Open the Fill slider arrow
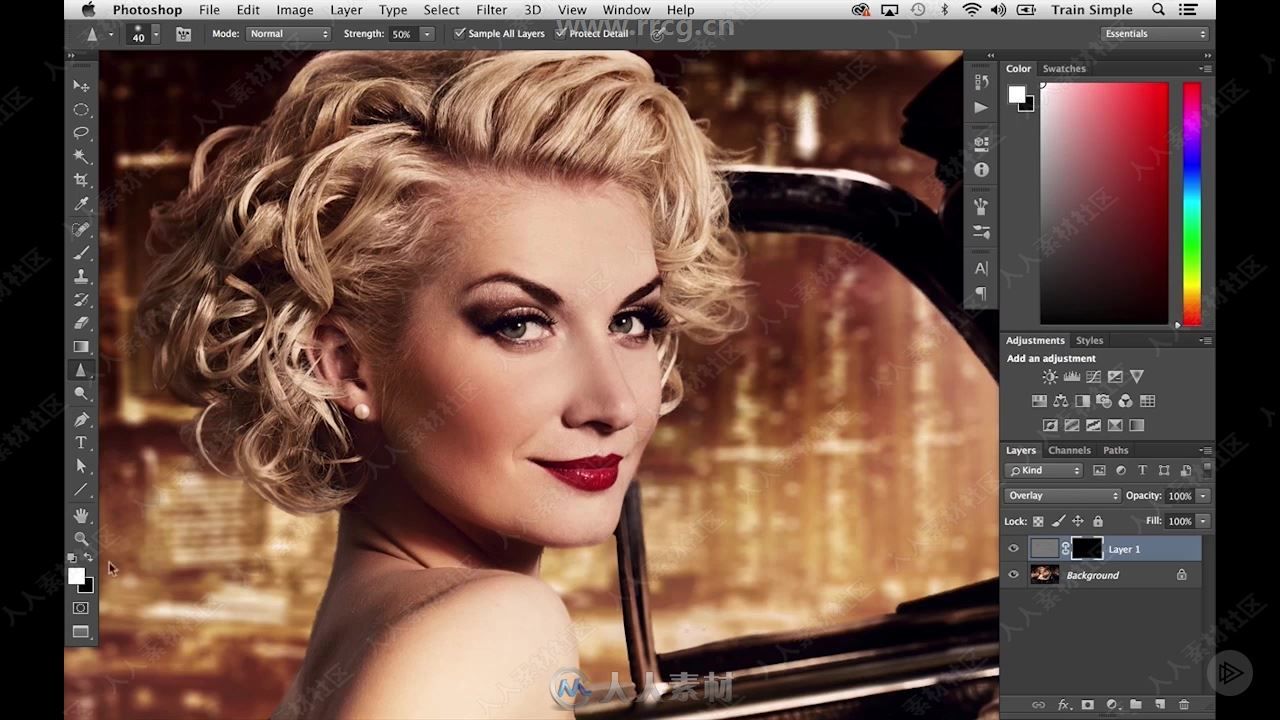Screen dimensions: 1280x720 1203,521
